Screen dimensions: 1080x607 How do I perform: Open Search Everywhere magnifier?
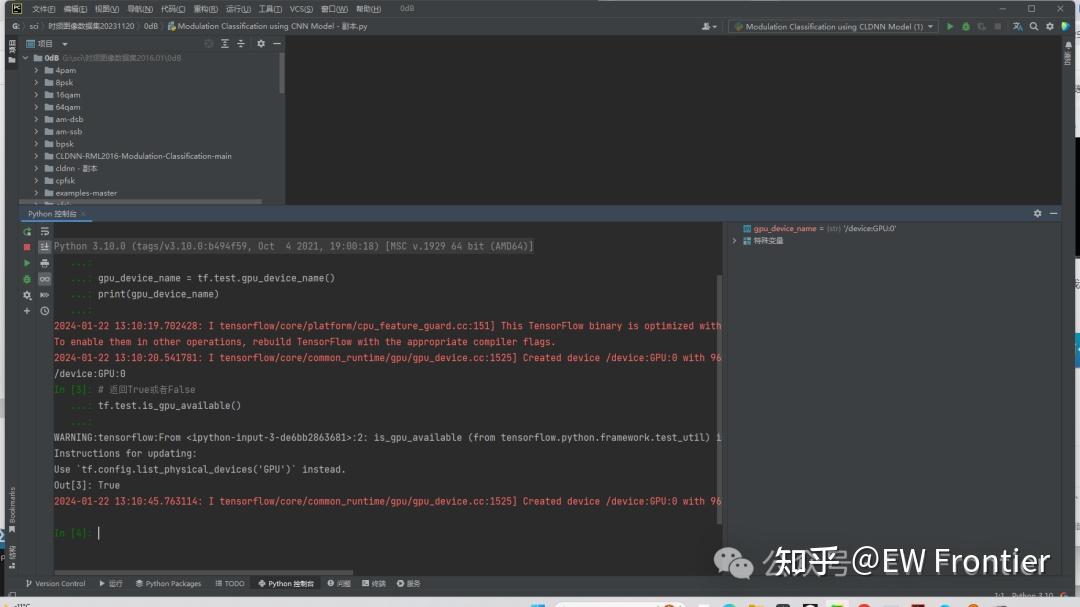tap(1033, 27)
